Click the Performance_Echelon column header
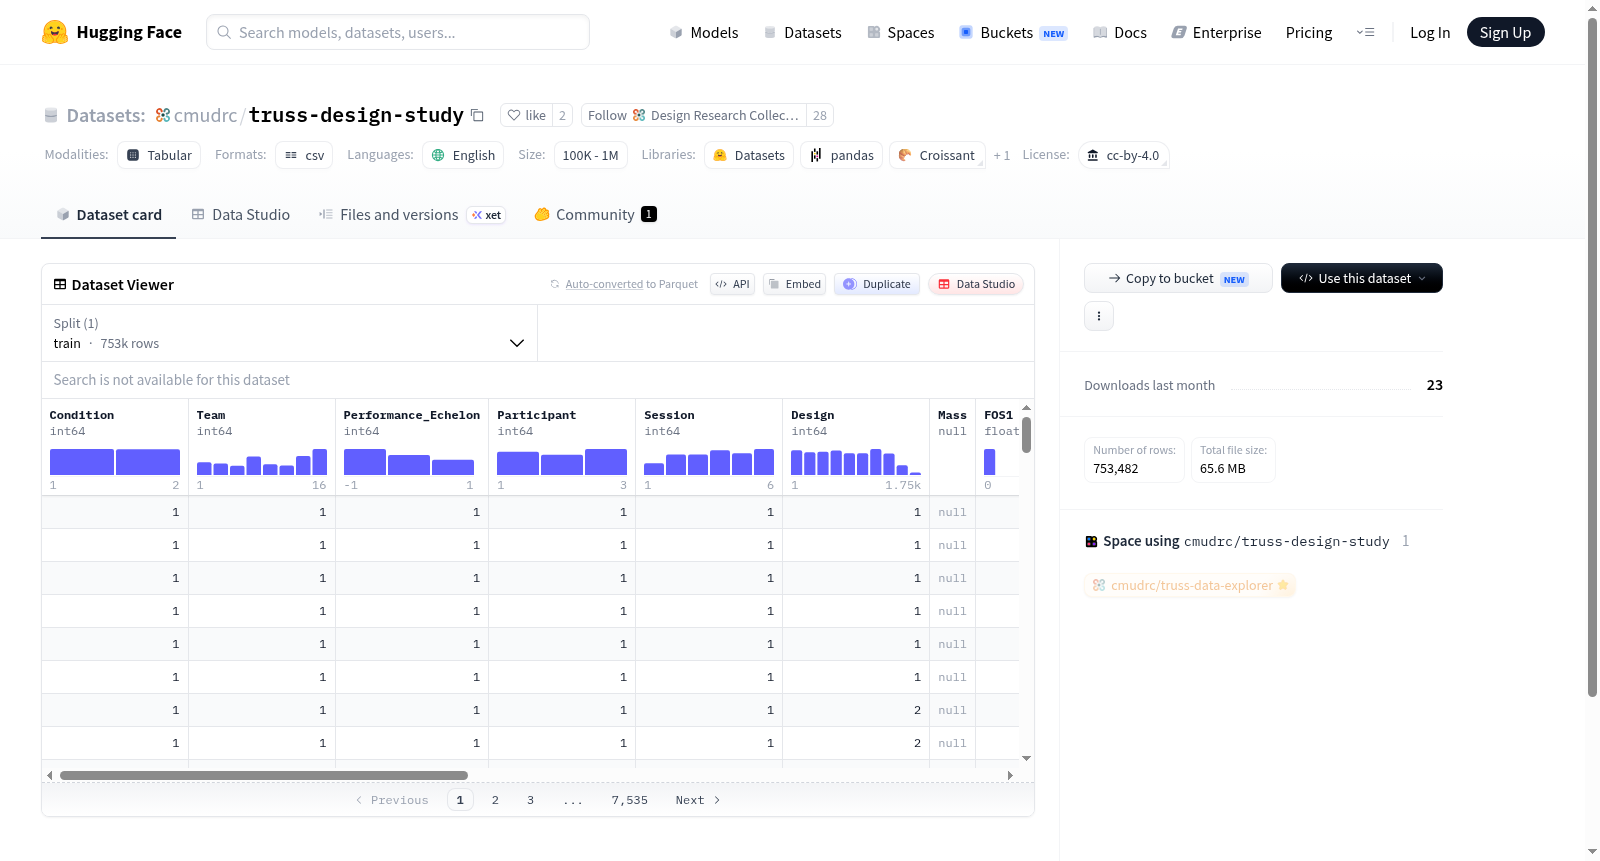This screenshot has height=861, width=1600. point(412,415)
